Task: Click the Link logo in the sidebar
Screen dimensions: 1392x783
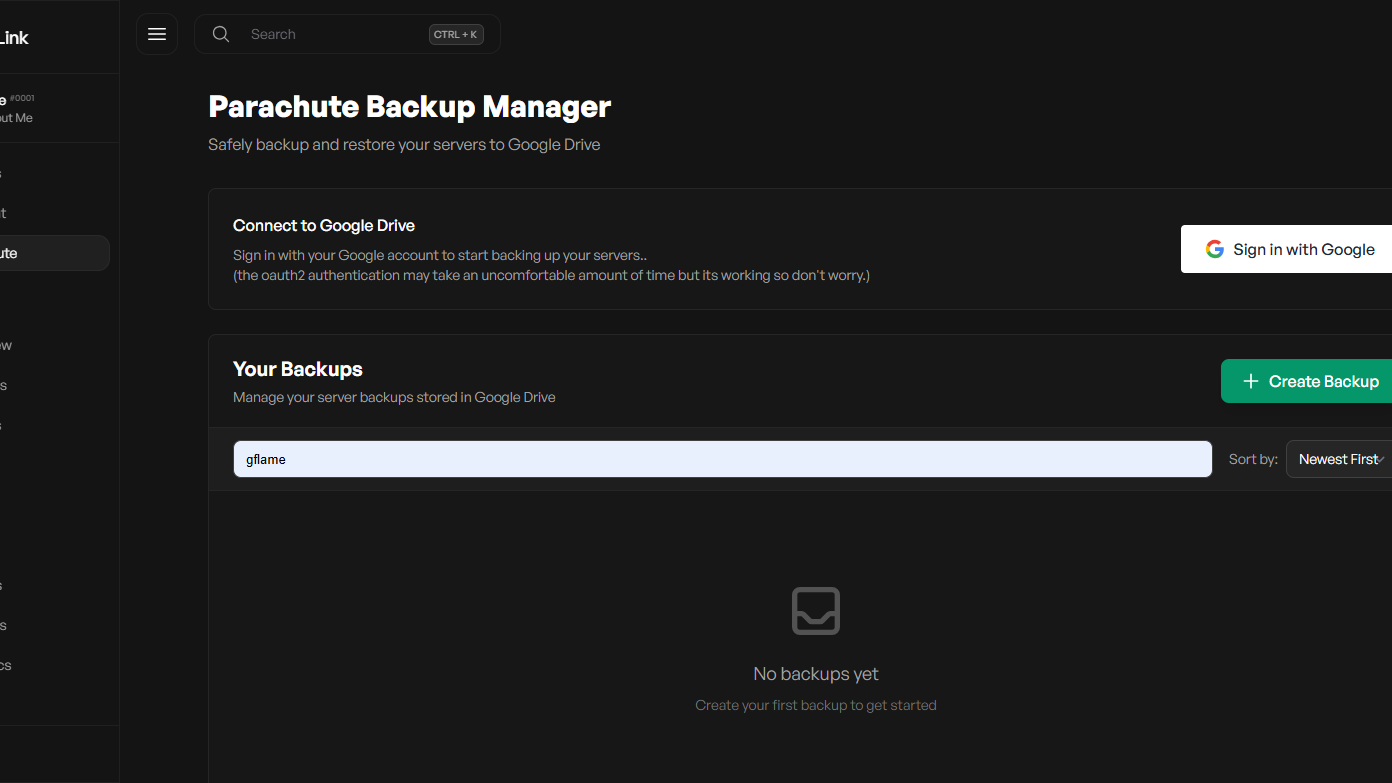Action: [x=14, y=38]
